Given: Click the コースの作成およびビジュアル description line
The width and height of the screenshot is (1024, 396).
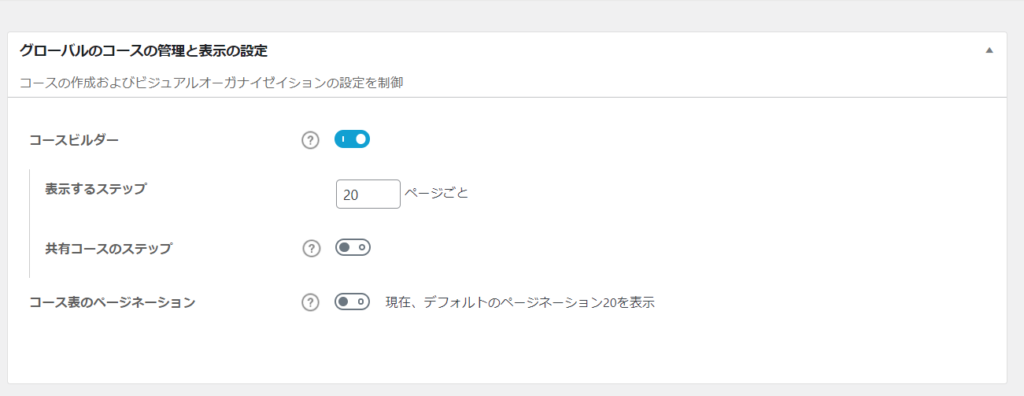Looking at the screenshot, I should coord(212,83).
